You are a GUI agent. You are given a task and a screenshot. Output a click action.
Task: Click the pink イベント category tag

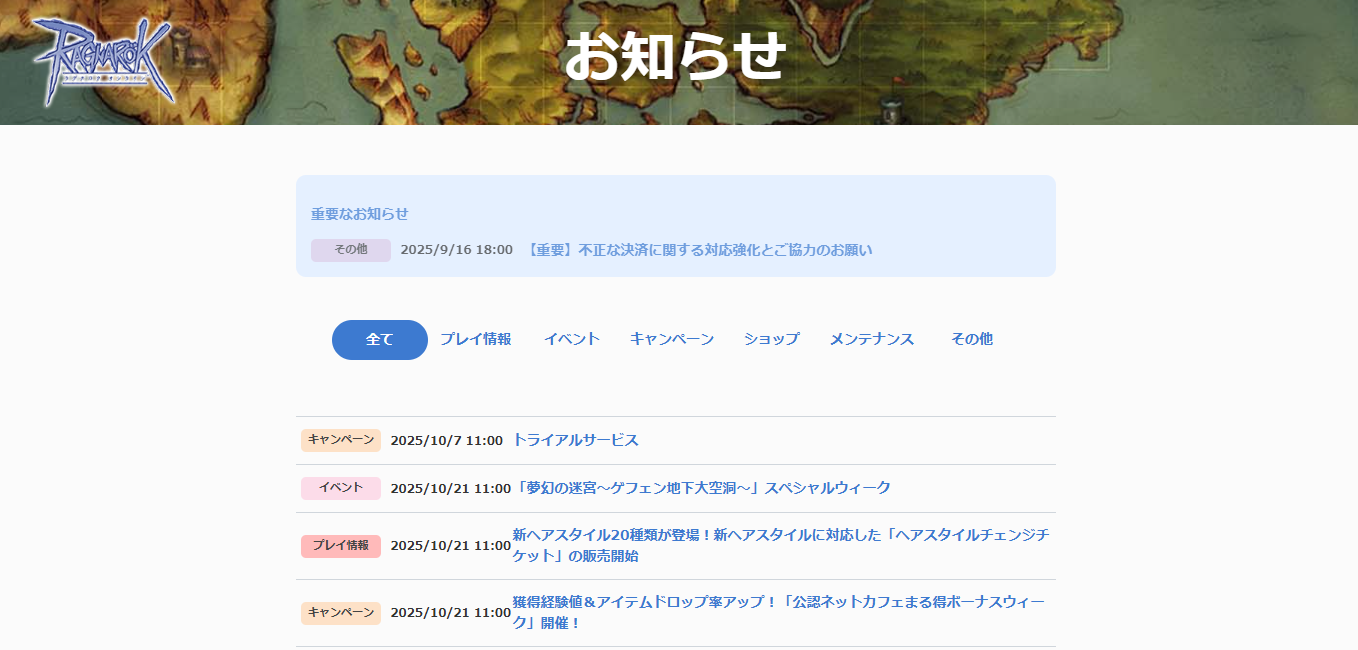click(341, 488)
